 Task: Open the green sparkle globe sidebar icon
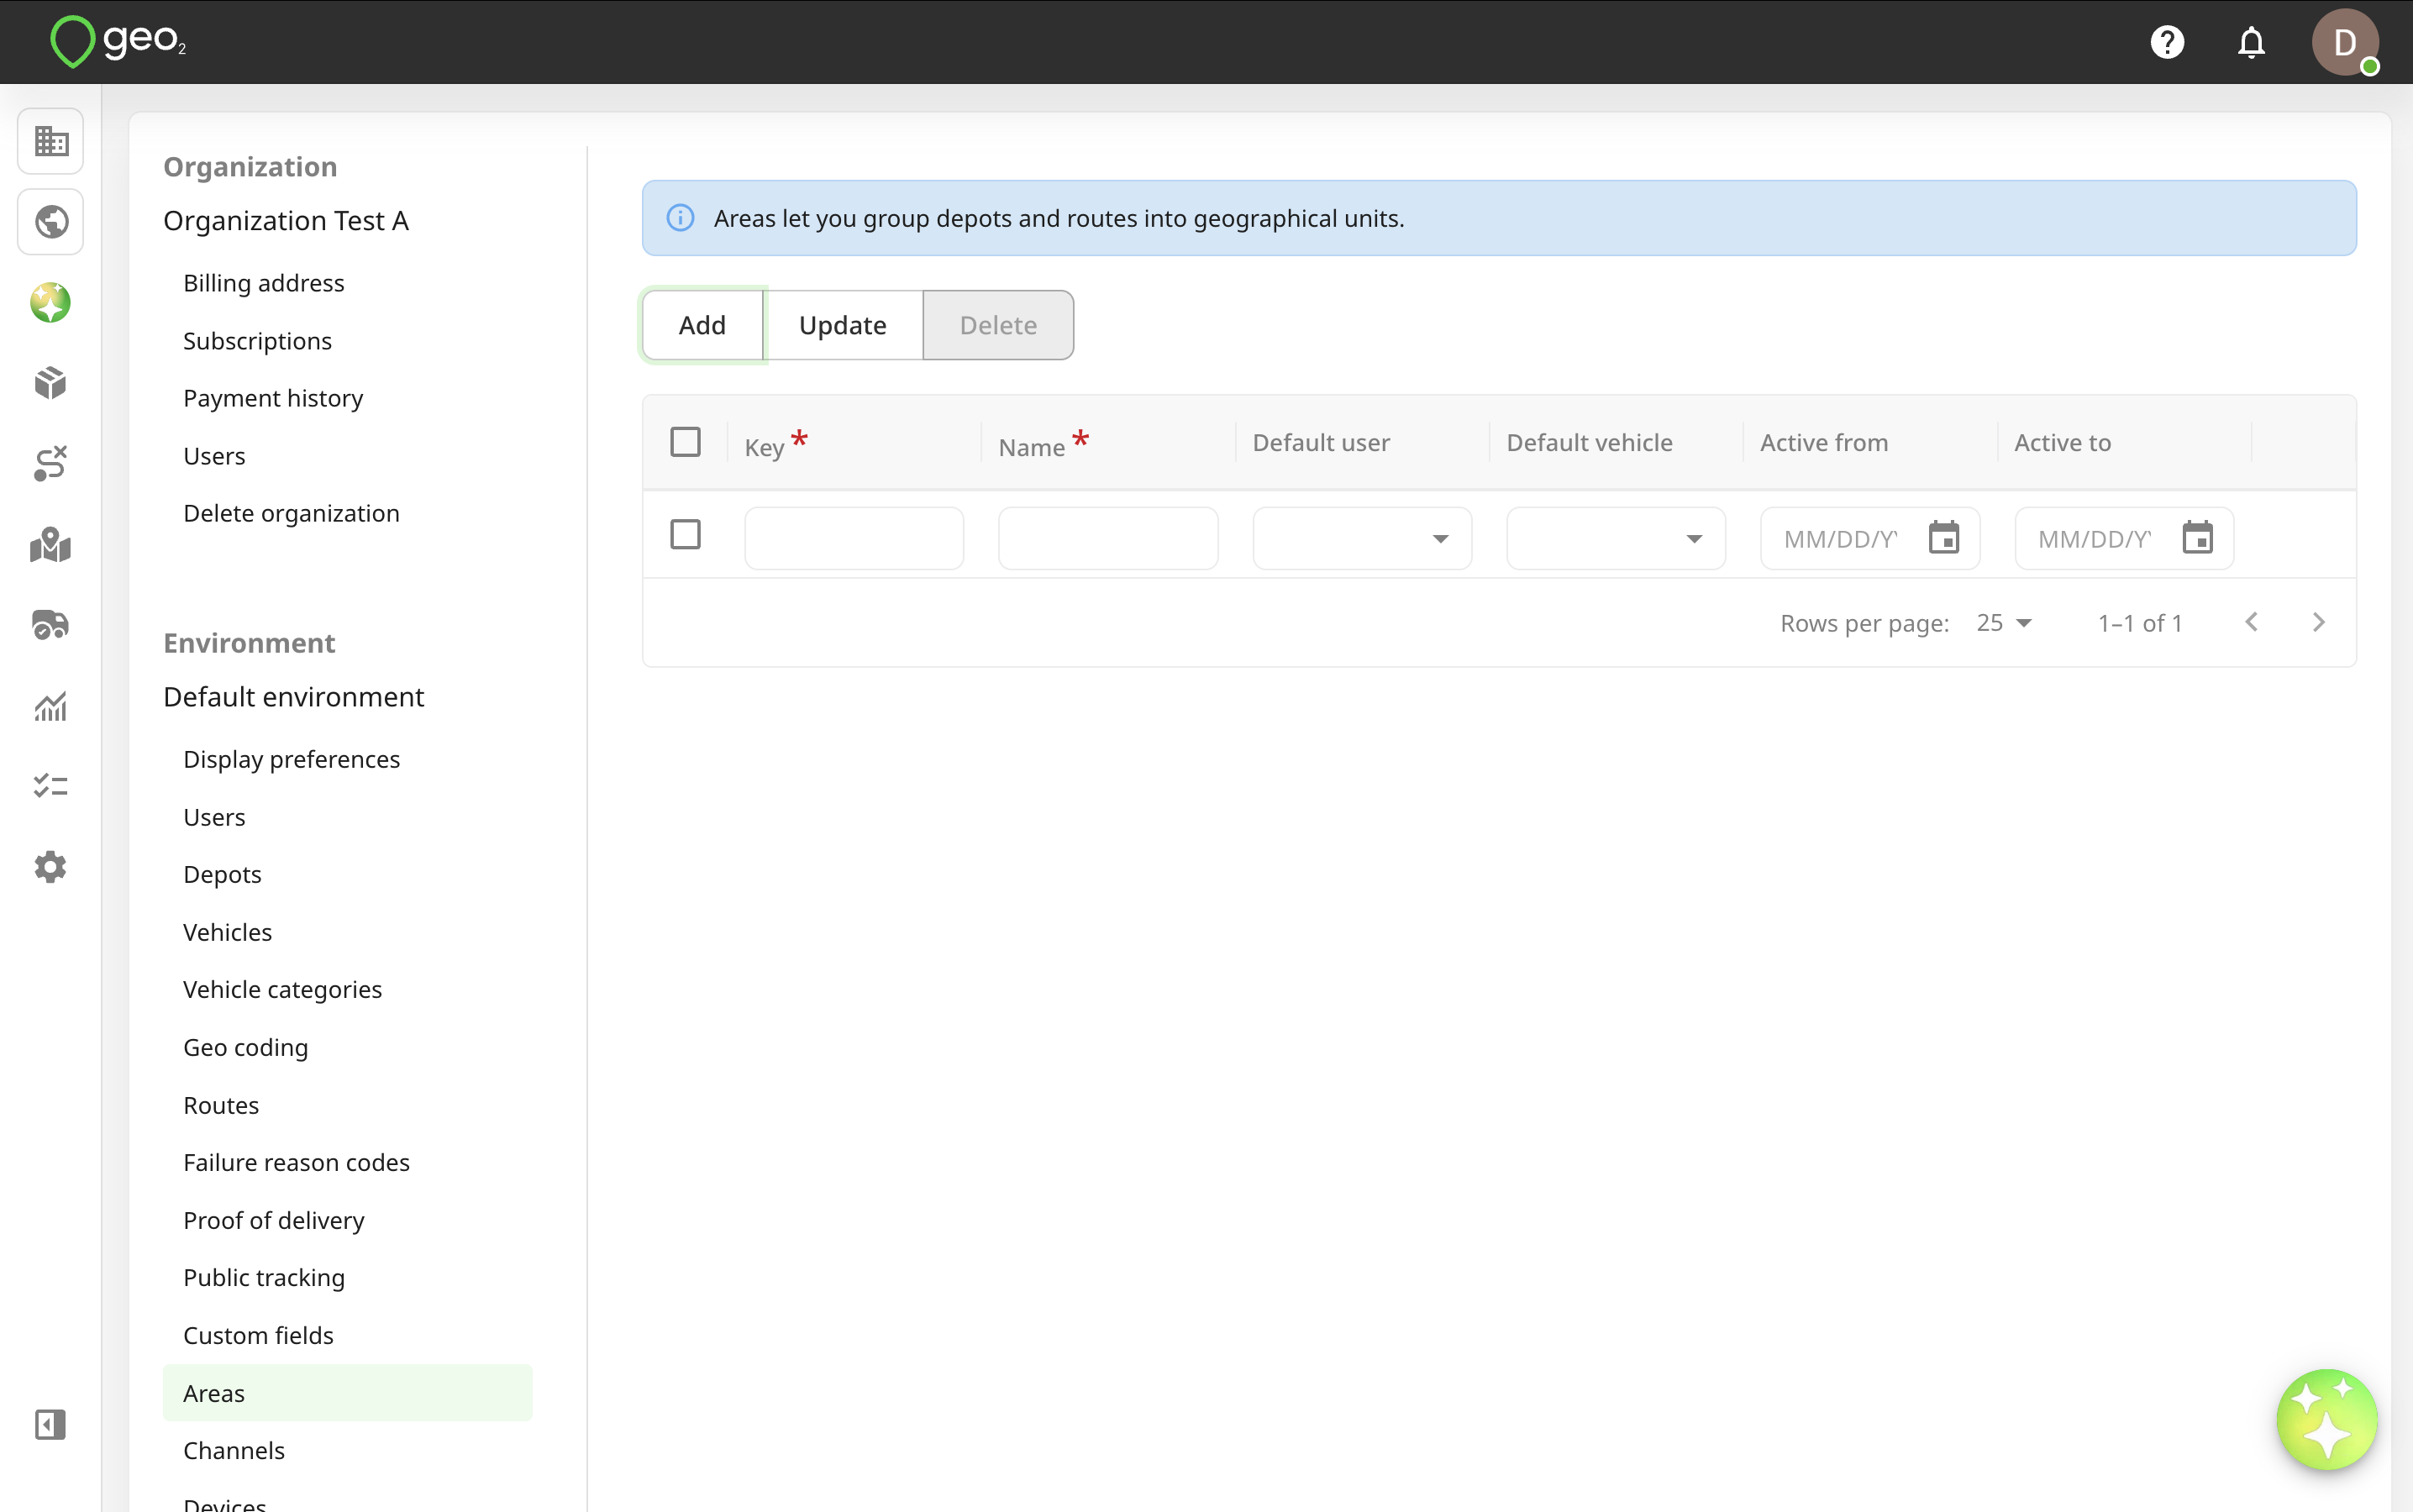[51, 302]
